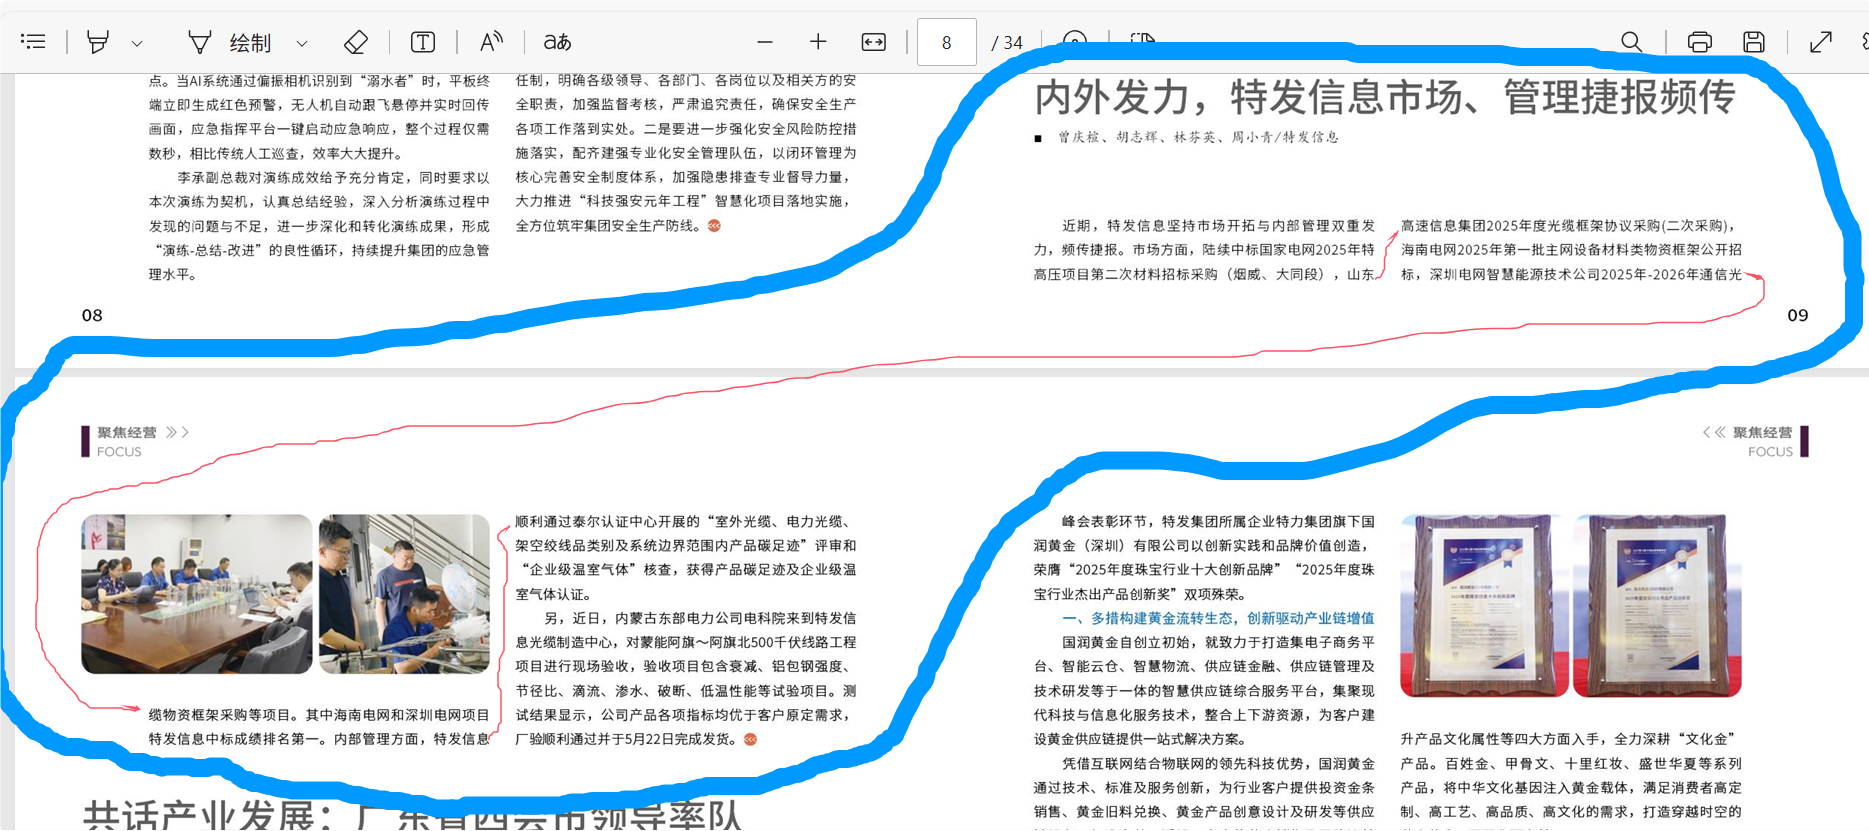Zoom in with the plus button

[818, 42]
